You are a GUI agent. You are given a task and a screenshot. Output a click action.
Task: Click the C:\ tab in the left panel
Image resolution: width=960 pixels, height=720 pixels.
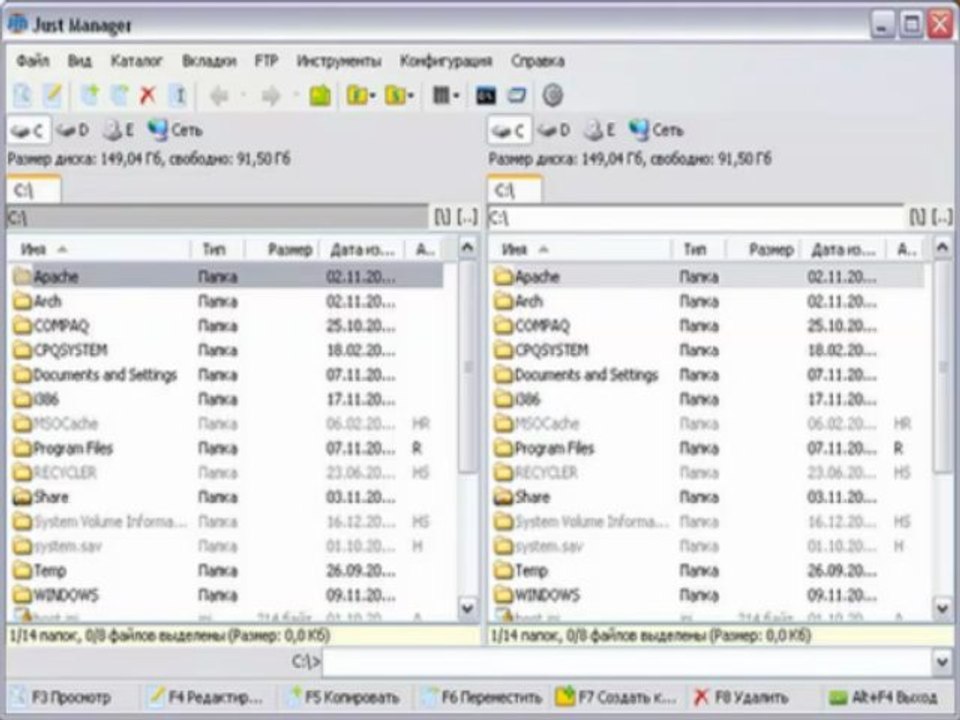tap(34, 190)
